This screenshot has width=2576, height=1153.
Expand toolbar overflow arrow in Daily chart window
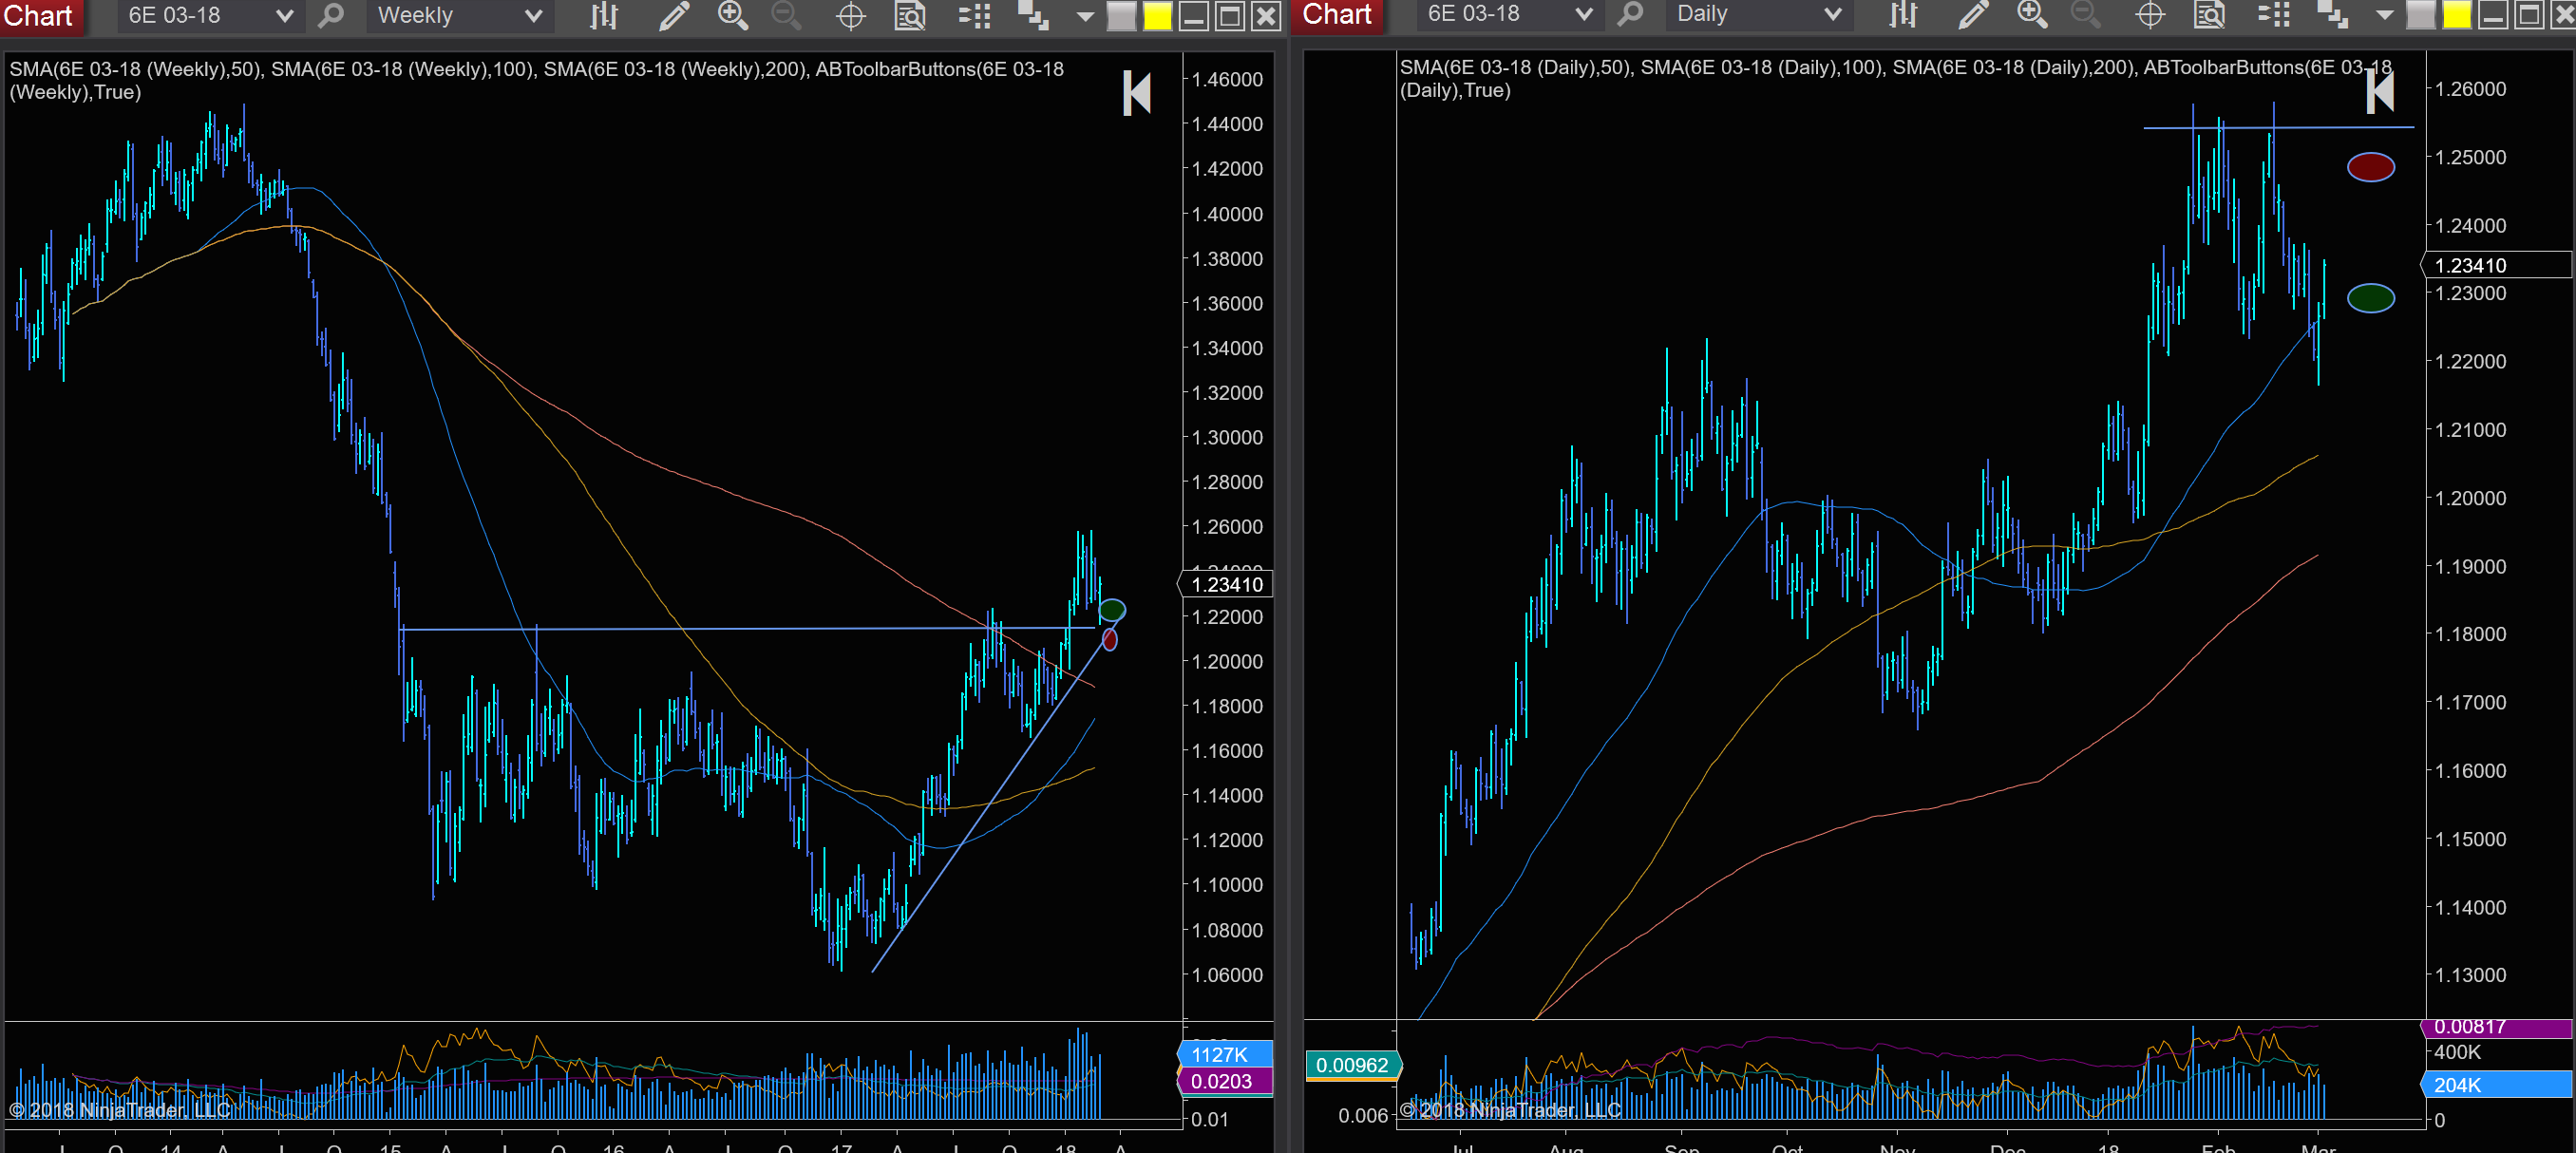tap(2385, 15)
